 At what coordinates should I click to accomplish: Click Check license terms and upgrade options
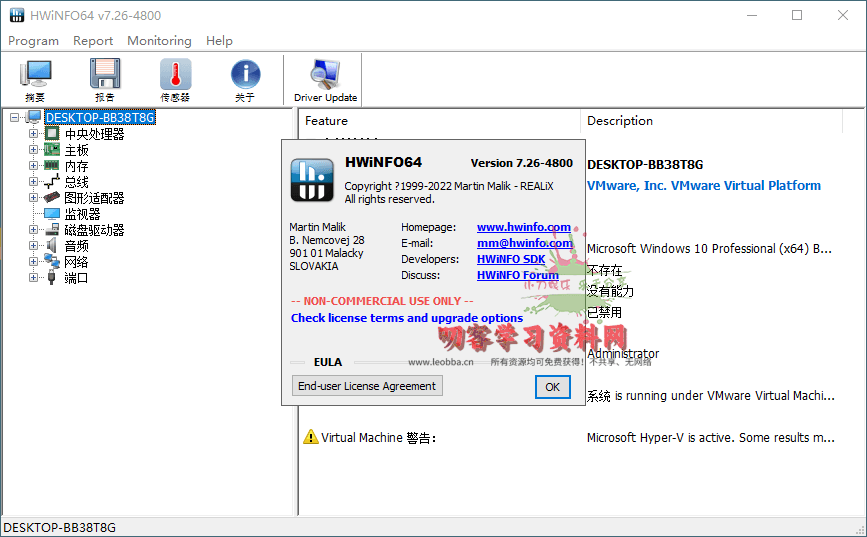(x=407, y=318)
